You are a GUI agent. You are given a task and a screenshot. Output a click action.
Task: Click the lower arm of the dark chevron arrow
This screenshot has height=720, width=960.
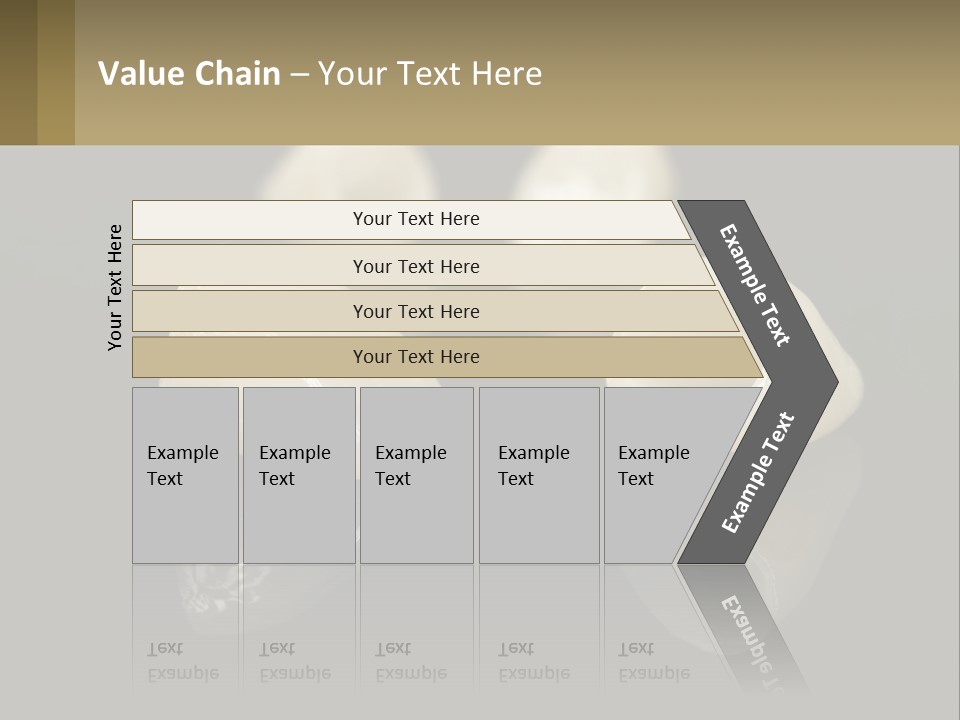(x=757, y=472)
